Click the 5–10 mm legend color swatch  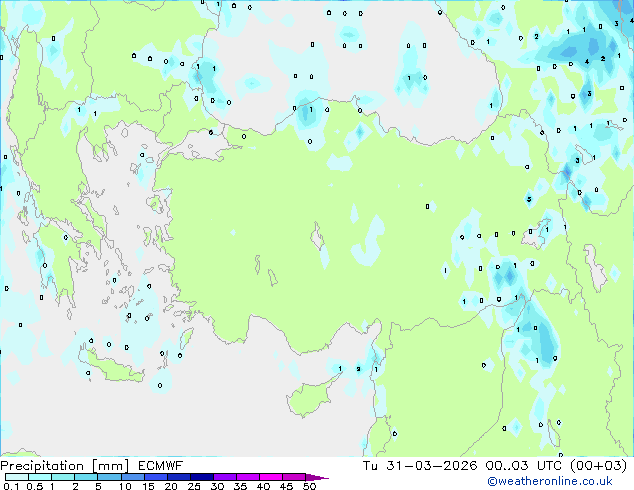click(x=109, y=477)
